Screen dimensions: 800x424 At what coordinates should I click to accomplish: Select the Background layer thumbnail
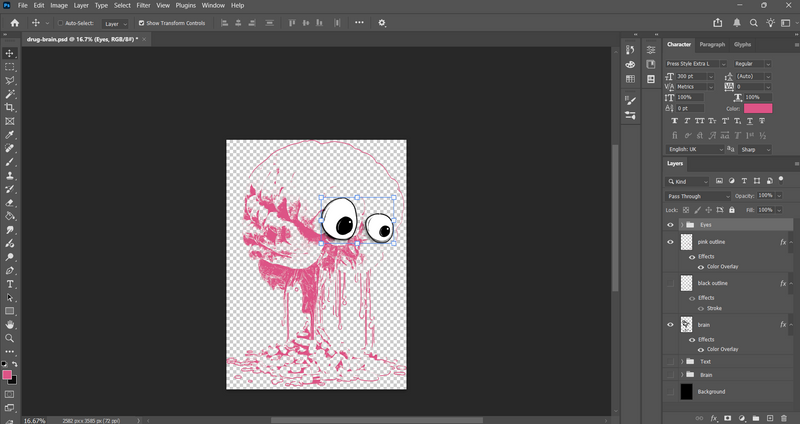[x=686, y=392]
